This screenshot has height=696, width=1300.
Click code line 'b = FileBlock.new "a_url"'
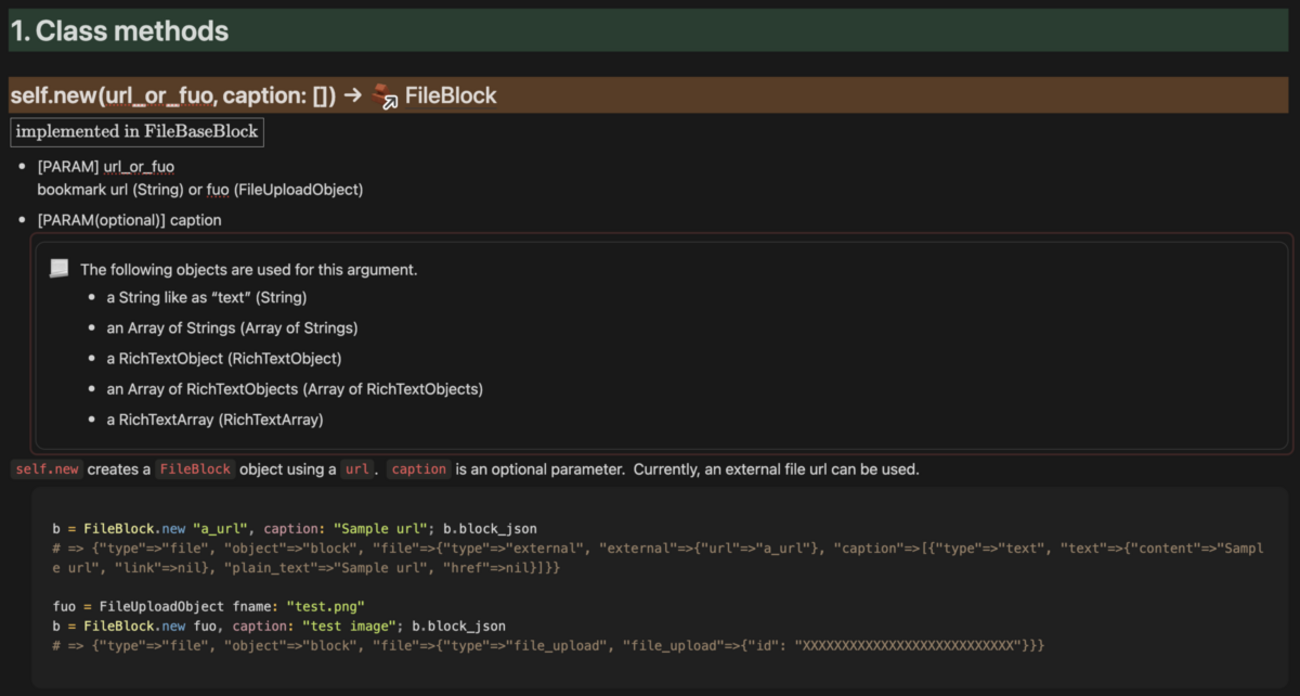pyautogui.click(x=295, y=528)
